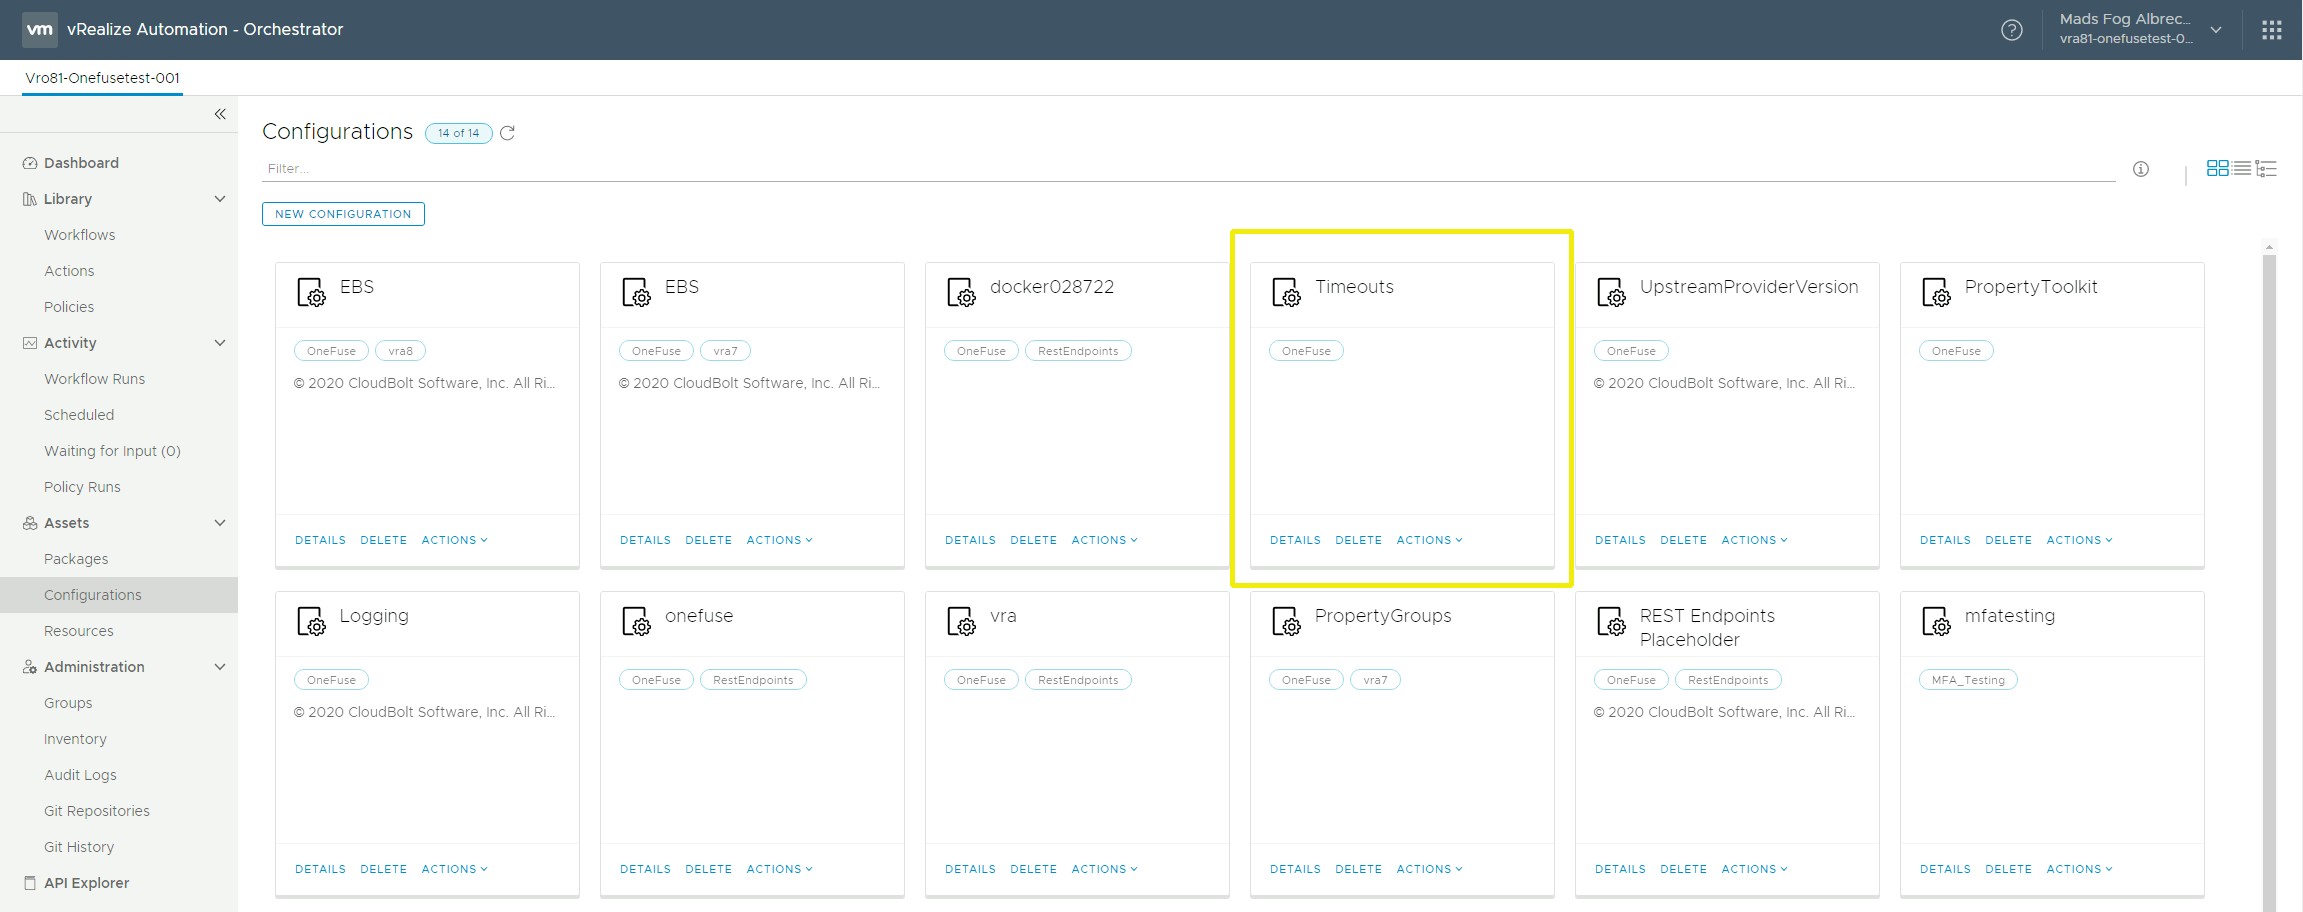
Task: Collapse the Assets section chevron
Action: pyautogui.click(x=220, y=523)
